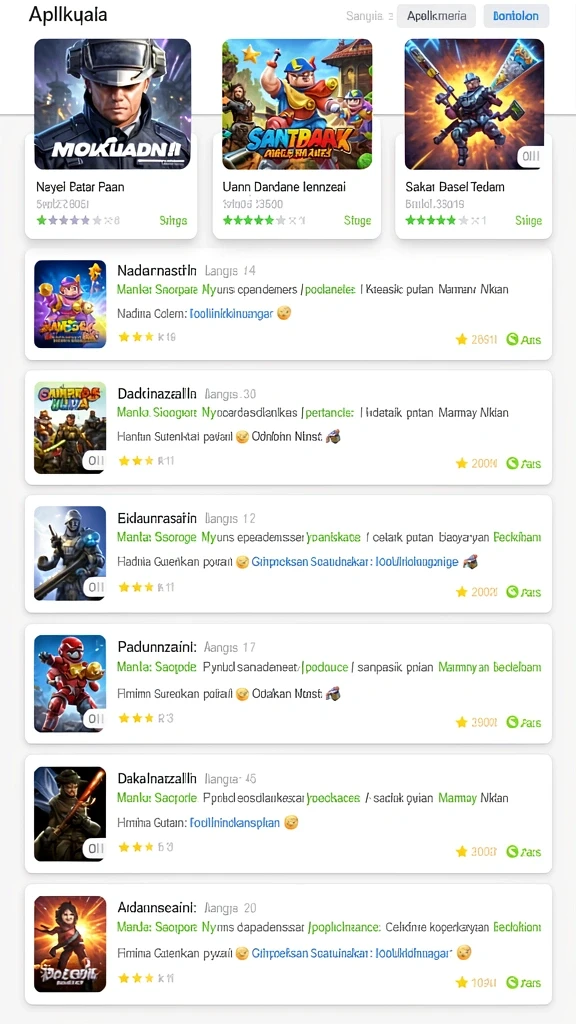576x1024 pixels.
Task: Open the SANTBARK featured banner image
Action: (297, 104)
